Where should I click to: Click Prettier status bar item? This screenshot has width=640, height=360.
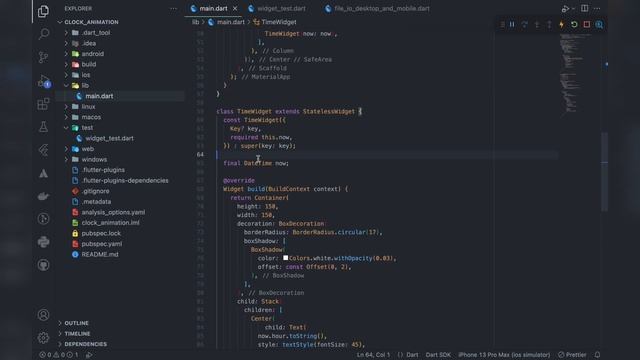[x=572, y=355]
